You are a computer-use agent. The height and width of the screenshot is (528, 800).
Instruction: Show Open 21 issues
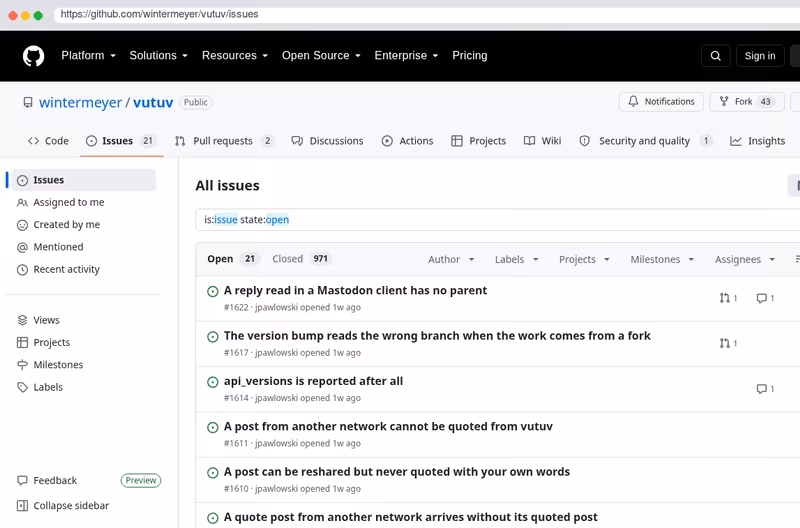pyautogui.click(x=233, y=259)
